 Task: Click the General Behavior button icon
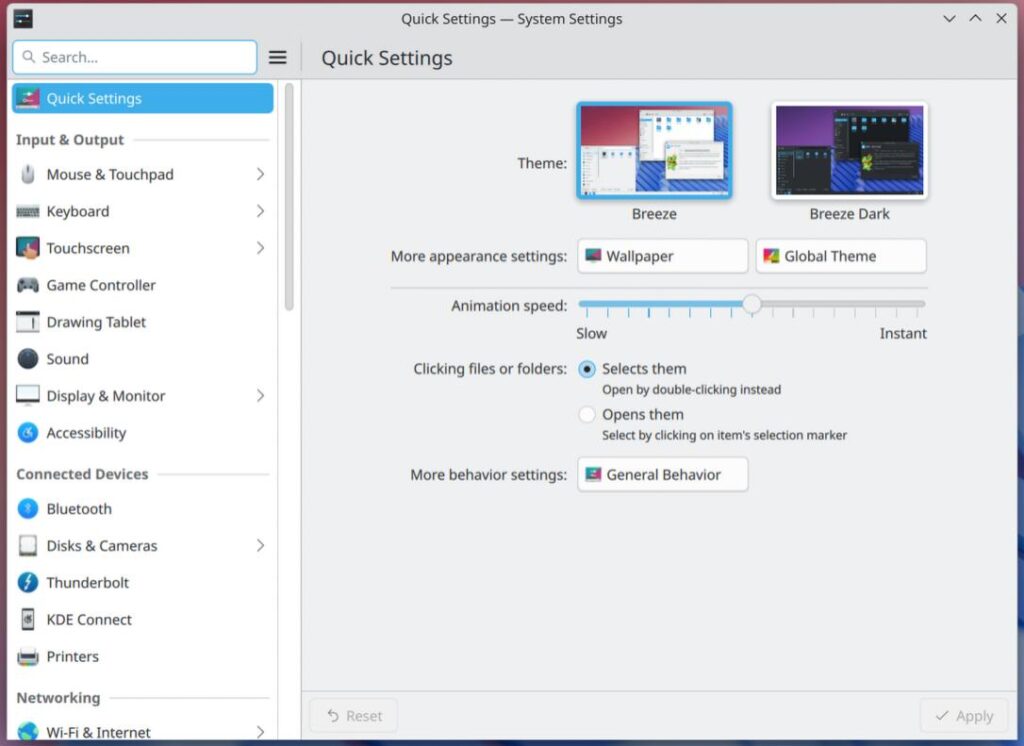point(593,474)
